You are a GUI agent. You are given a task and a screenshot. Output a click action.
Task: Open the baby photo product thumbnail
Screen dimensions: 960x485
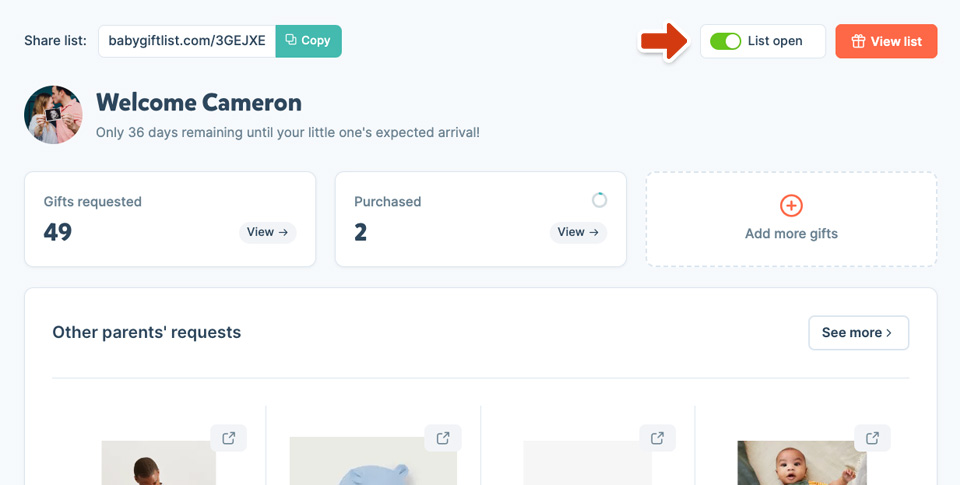pos(801,463)
